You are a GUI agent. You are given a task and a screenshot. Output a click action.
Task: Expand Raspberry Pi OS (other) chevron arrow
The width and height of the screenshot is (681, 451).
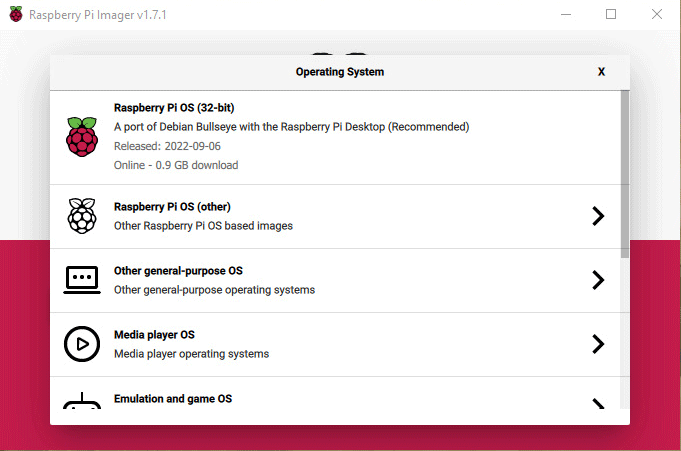(598, 216)
